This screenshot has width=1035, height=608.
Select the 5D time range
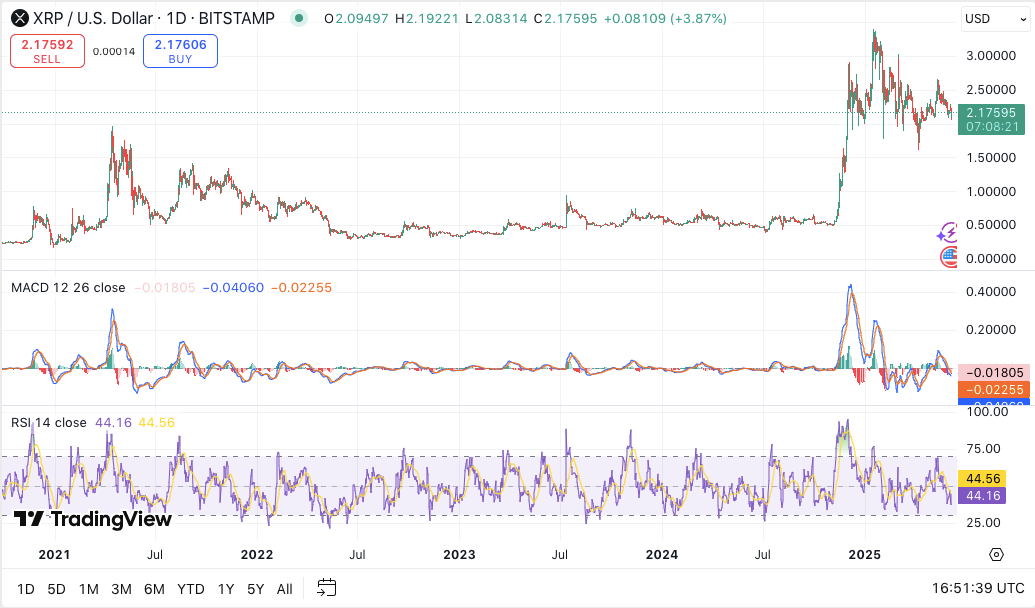click(56, 589)
